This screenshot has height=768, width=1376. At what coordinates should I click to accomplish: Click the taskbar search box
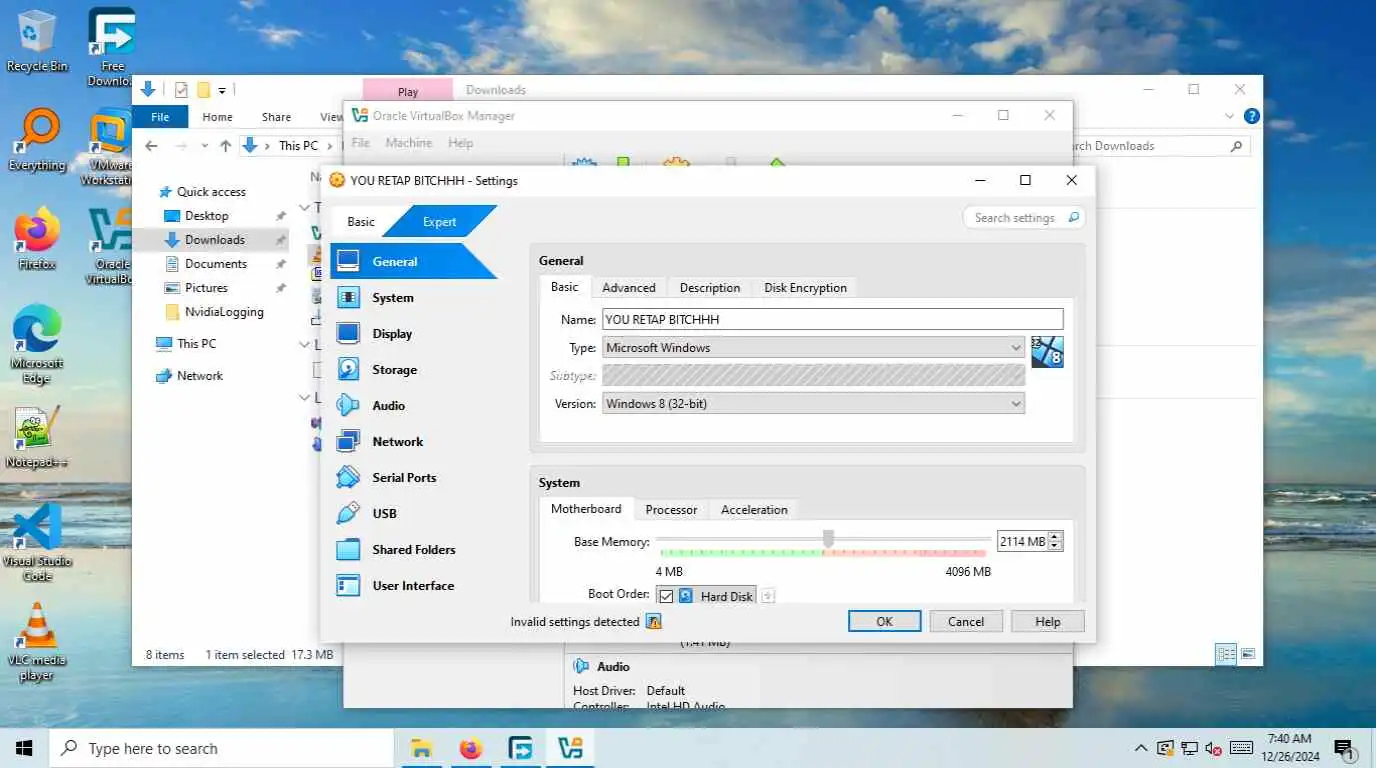[221, 748]
